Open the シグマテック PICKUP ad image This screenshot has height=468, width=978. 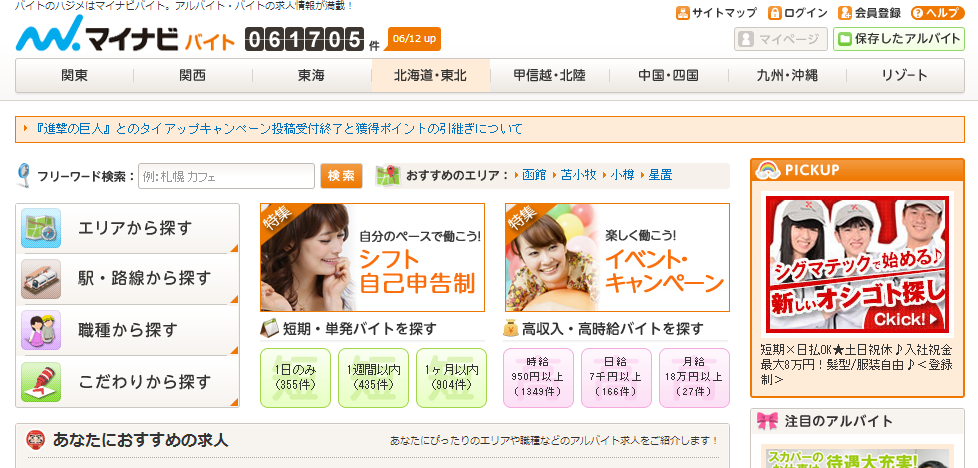coord(858,265)
